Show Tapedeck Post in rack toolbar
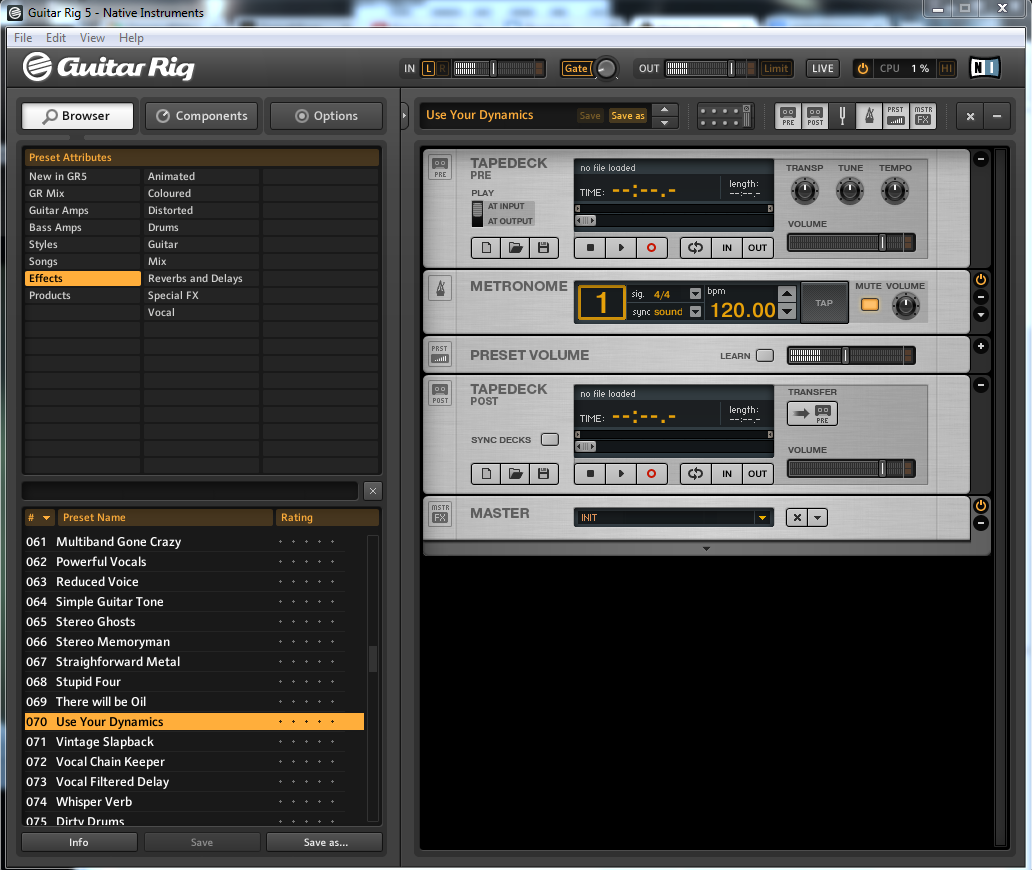Image resolution: width=1032 pixels, height=870 pixels. point(815,116)
